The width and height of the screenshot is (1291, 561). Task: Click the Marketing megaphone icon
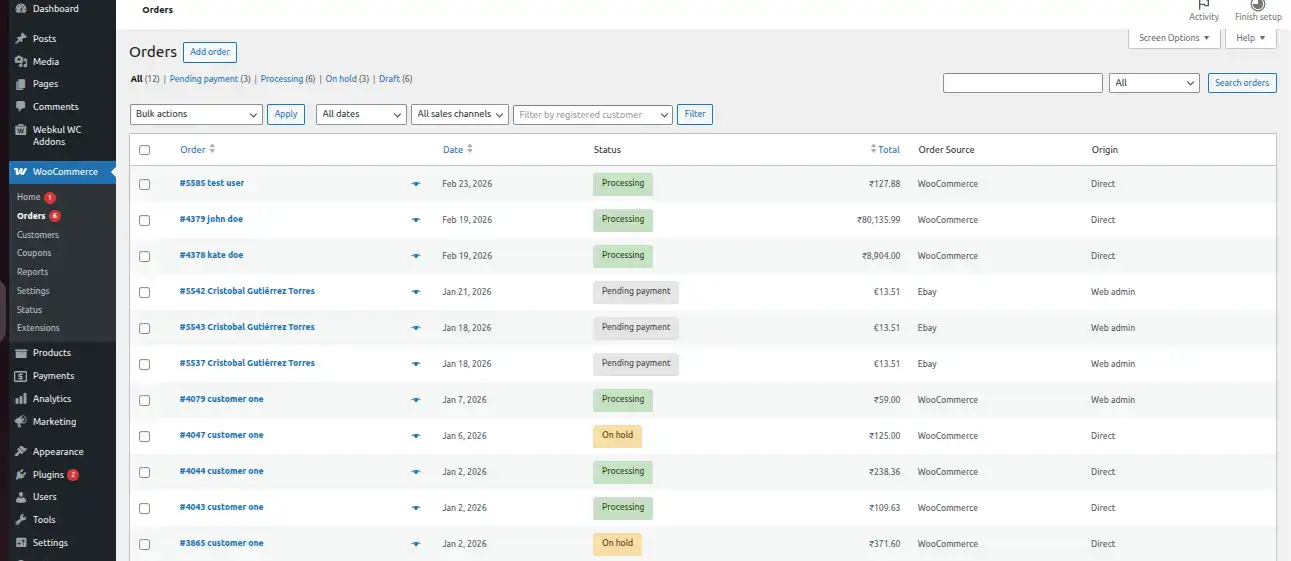coord(21,422)
